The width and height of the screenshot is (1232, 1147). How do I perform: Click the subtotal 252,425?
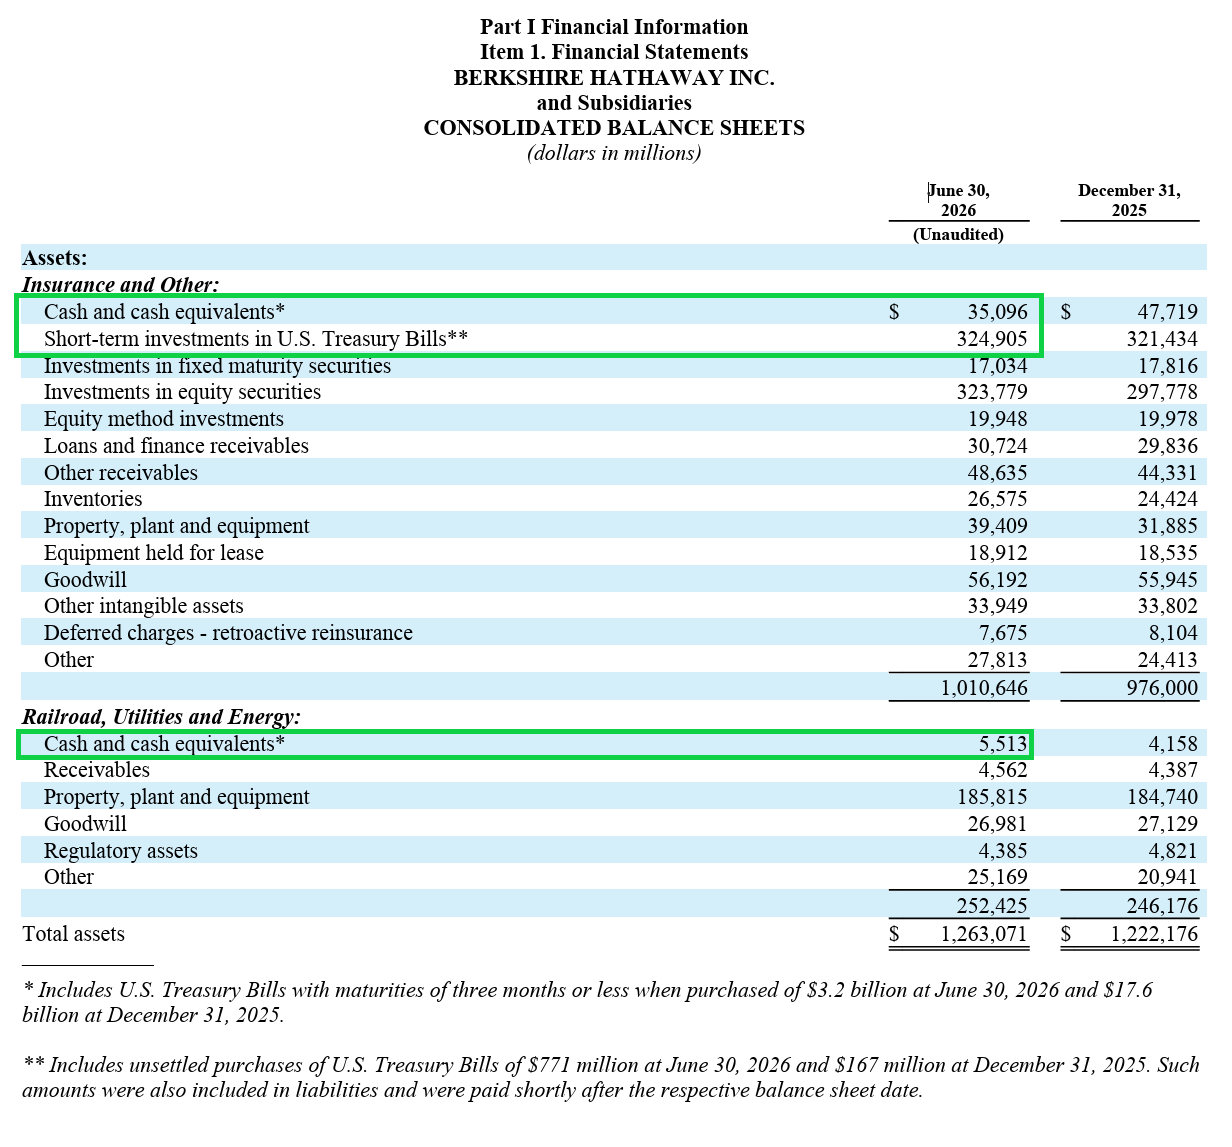point(992,906)
